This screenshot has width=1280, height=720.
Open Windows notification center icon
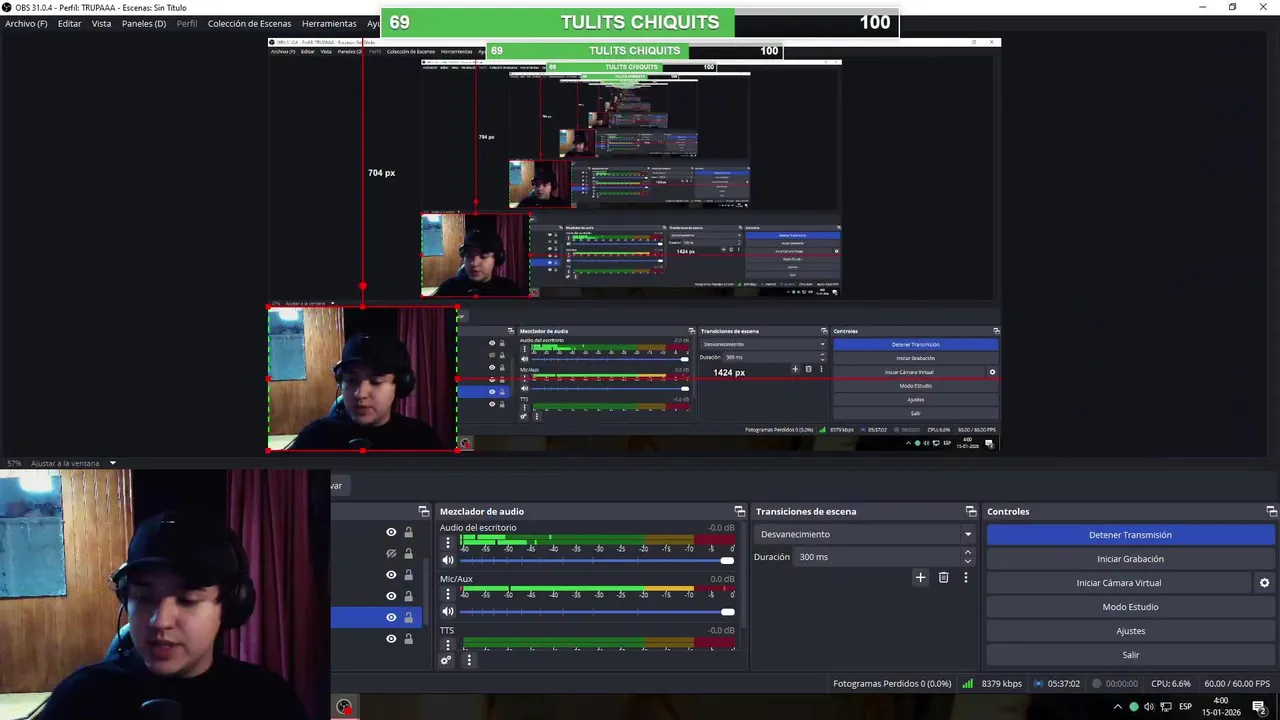1259,707
